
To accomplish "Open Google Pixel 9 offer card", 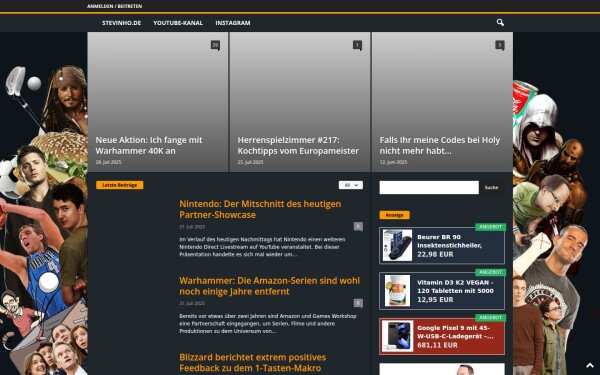I will 442,336.
